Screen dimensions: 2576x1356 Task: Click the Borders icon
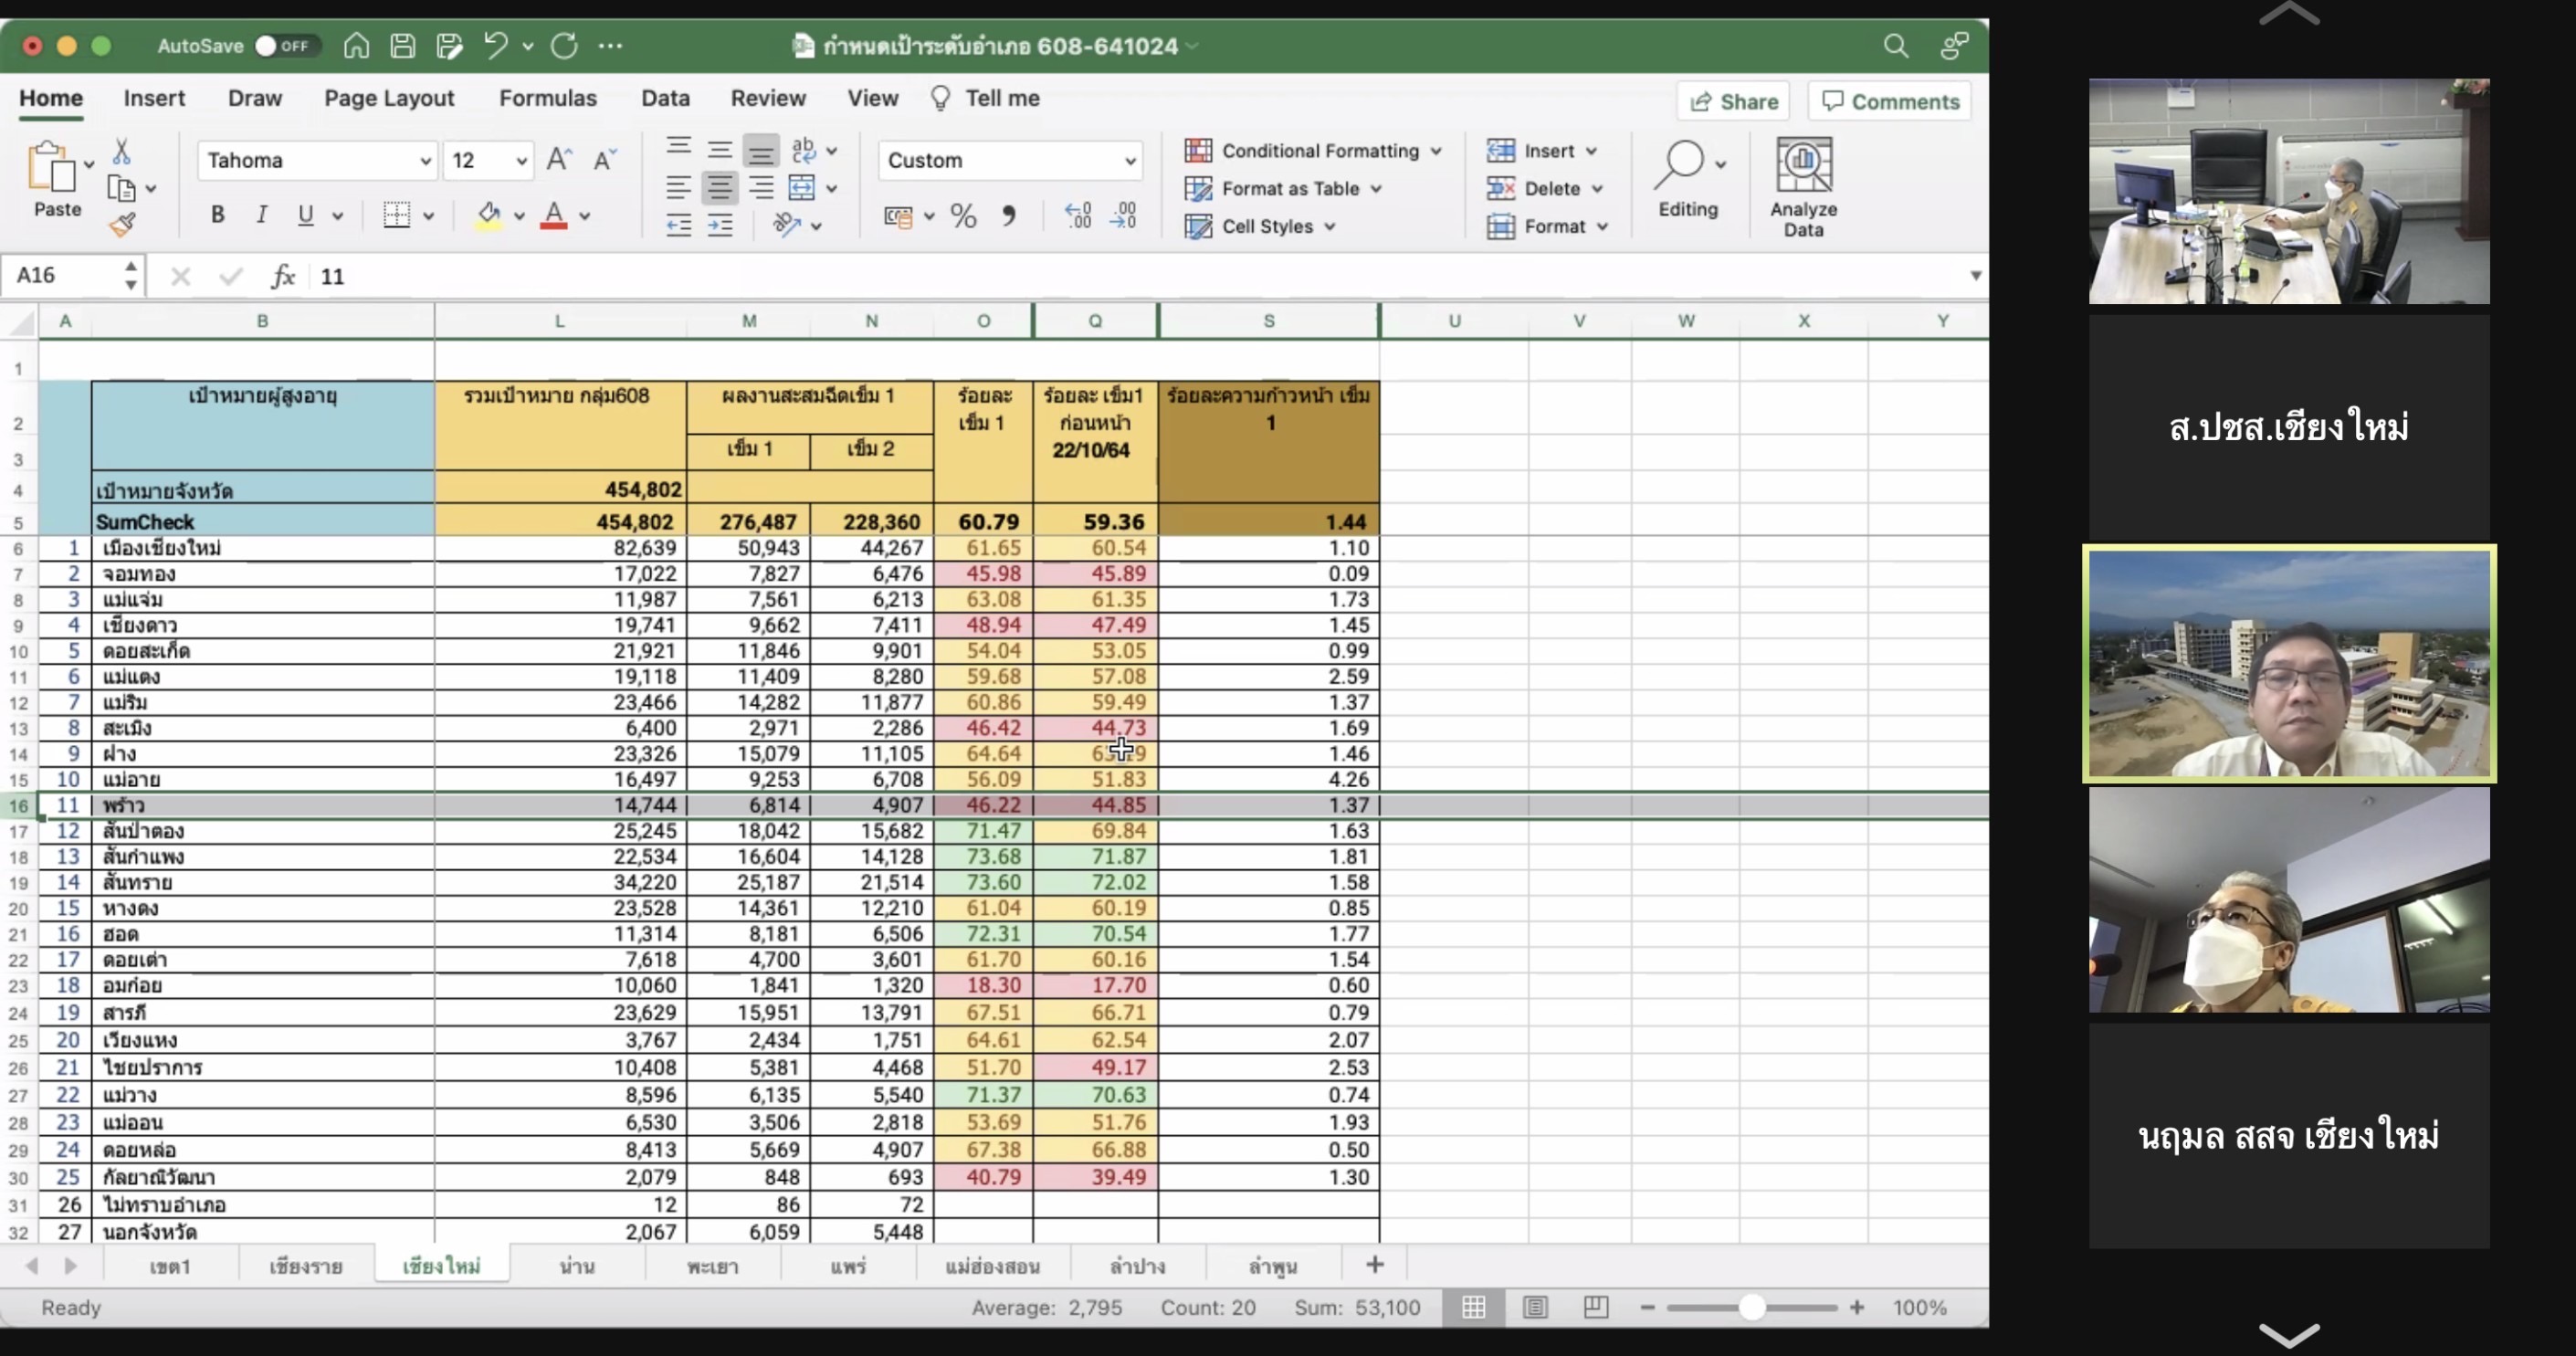click(x=396, y=215)
